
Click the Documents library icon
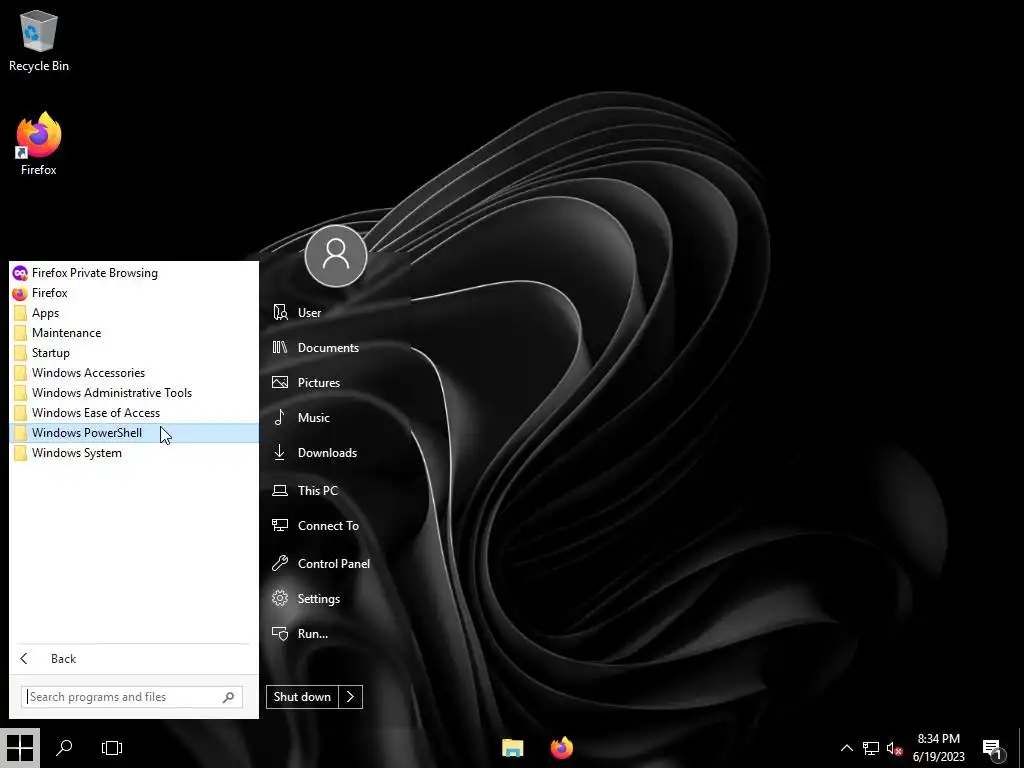(x=280, y=347)
